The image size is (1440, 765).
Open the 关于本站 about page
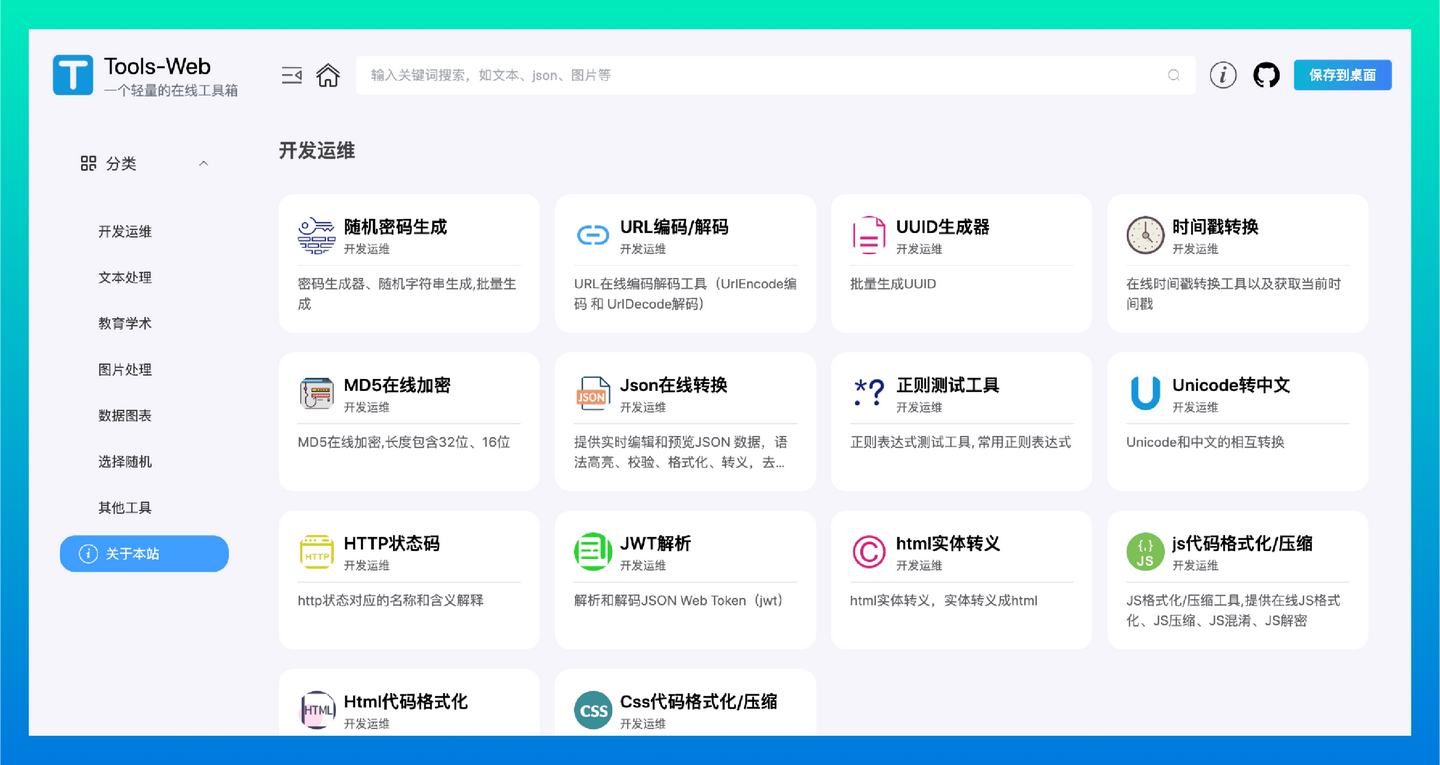[144, 554]
